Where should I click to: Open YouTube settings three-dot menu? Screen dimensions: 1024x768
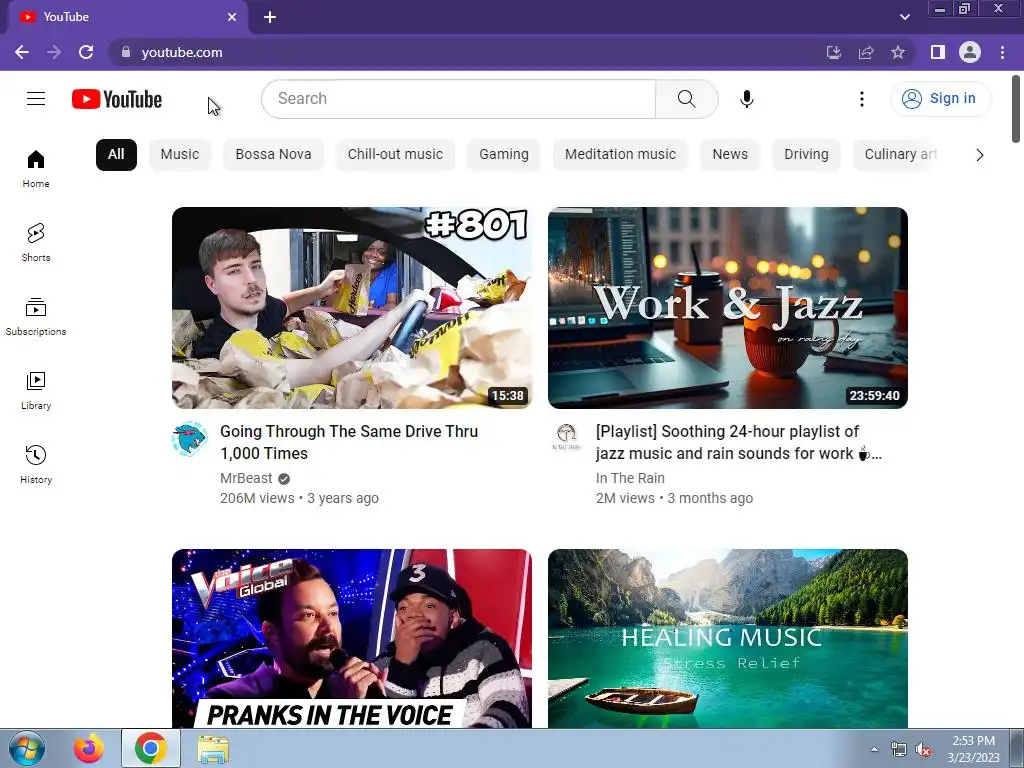click(861, 99)
